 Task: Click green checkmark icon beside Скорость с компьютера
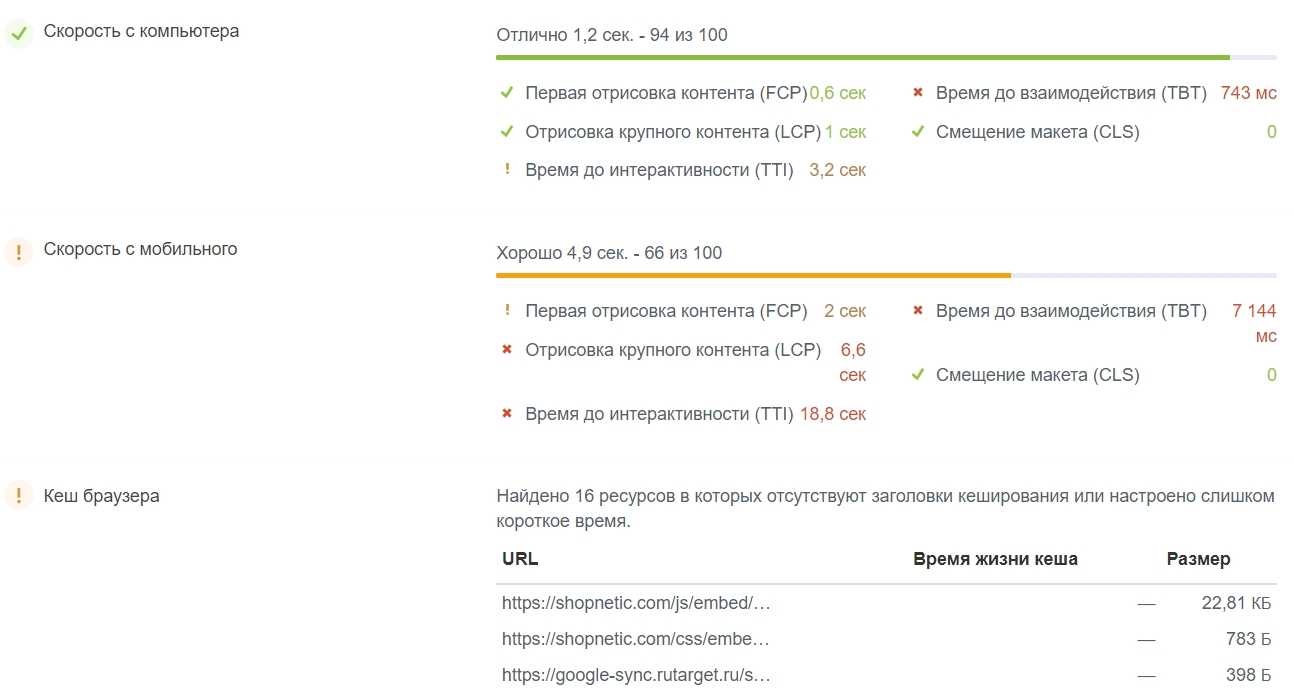click(x=18, y=33)
